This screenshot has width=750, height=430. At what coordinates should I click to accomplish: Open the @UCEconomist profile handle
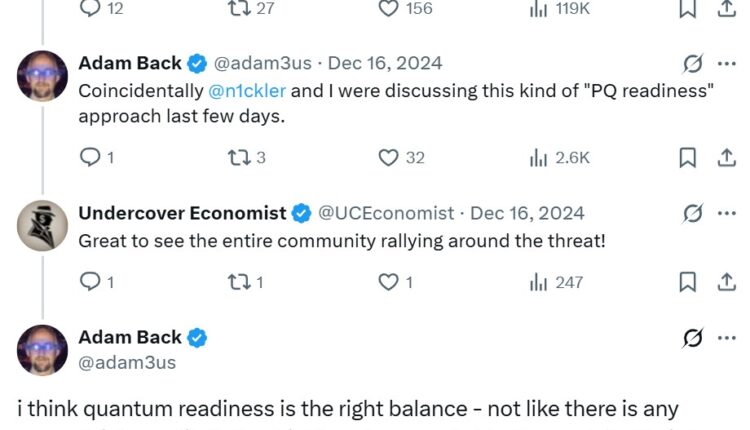click(x=386, y=213)
